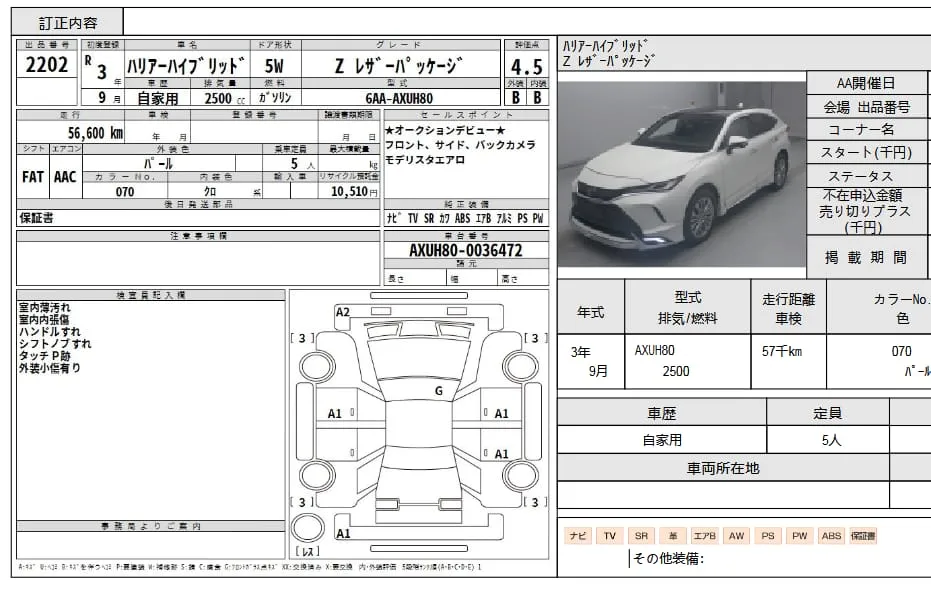Click the エアB airbag badge
Viewport: 931px width, 601px height.
[x=705, y=536]
